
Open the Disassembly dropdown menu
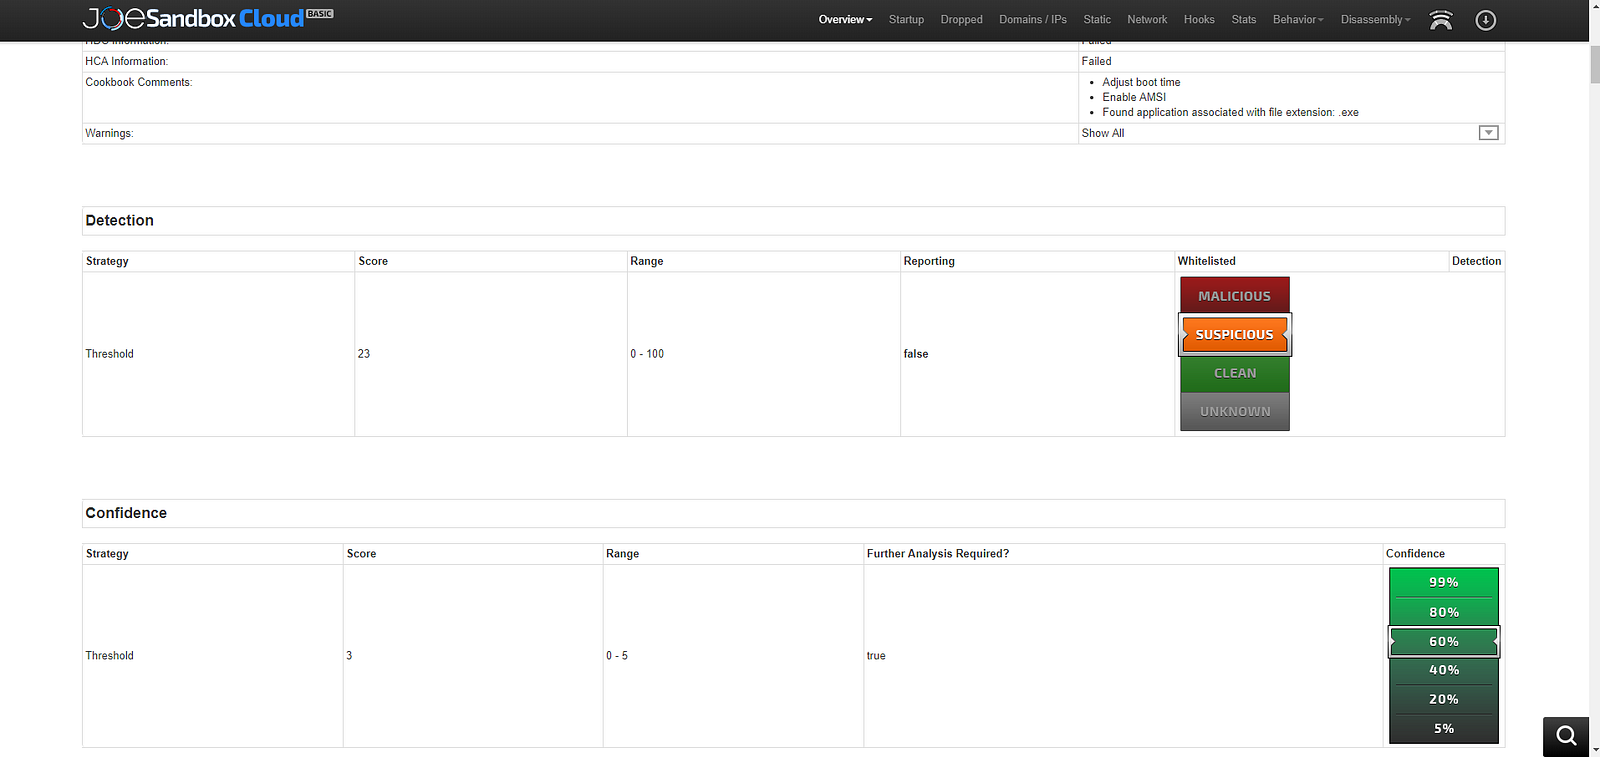click(x=1375, y=20)
